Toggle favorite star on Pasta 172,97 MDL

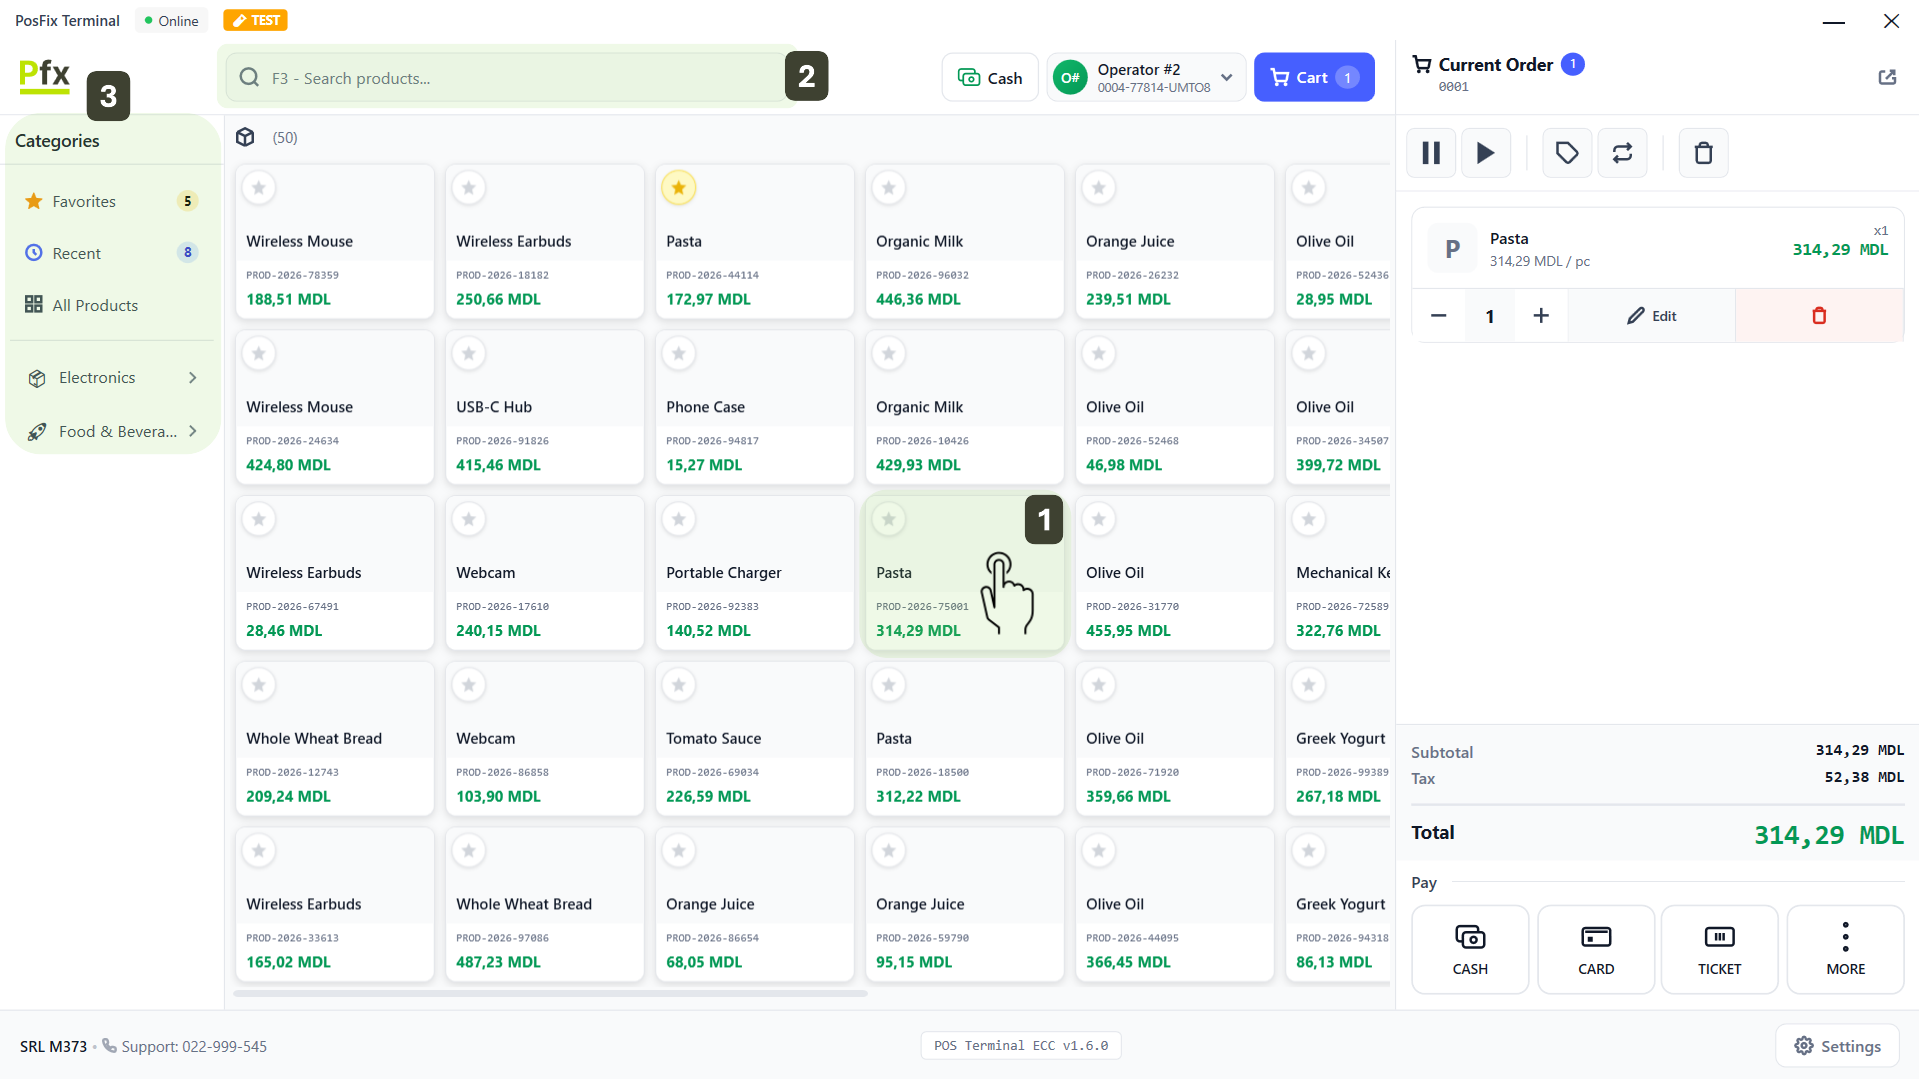pos(678,187)
